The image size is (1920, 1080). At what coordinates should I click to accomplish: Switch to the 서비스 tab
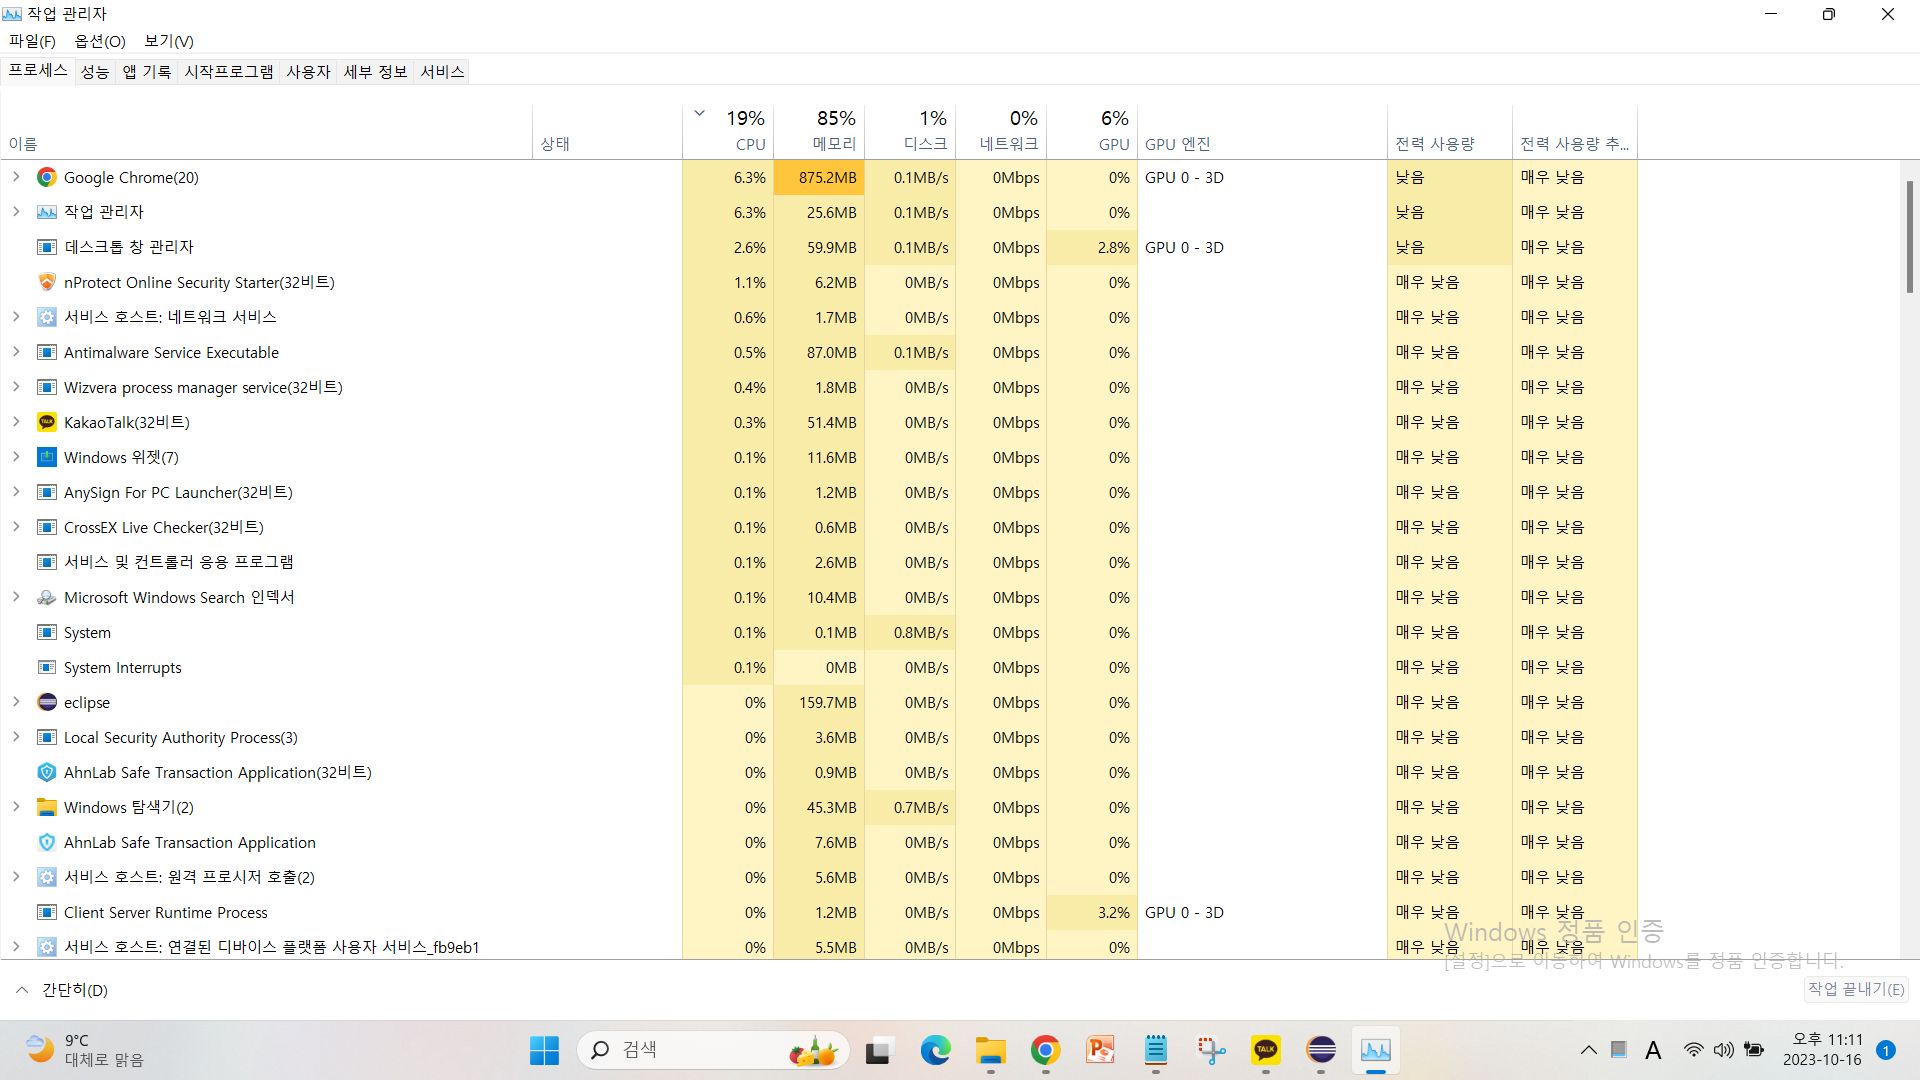click(442, 72)
